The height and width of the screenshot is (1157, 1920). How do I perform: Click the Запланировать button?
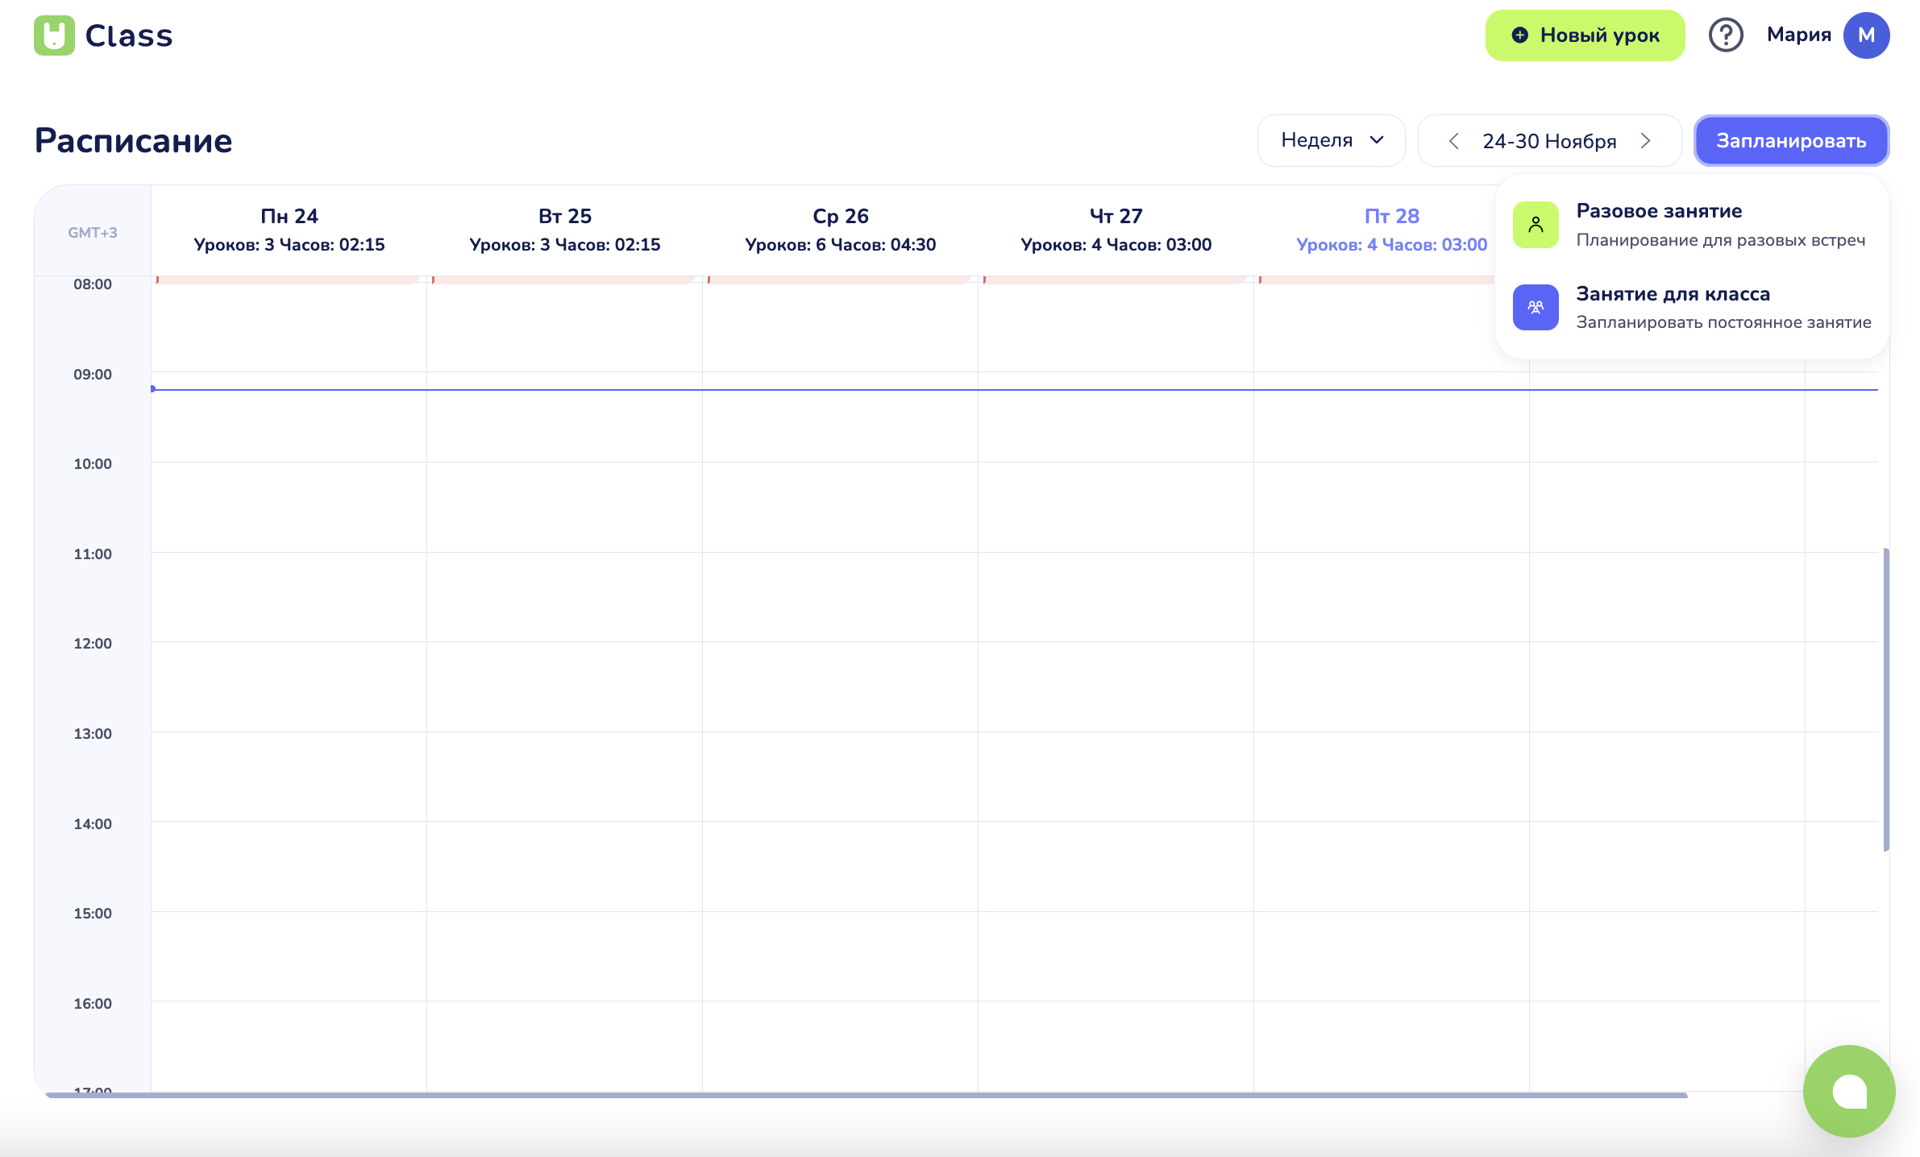(1790, 141)
